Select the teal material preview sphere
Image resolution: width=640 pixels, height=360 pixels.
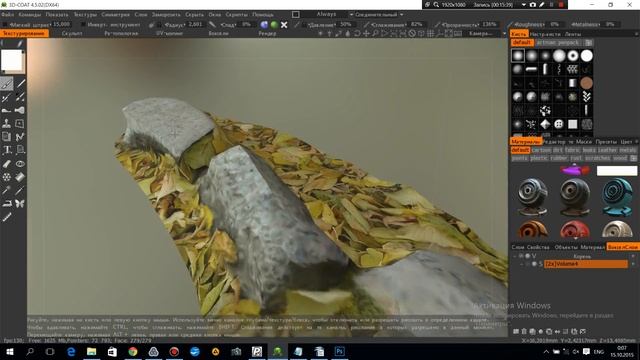click(x=617, y=197)
